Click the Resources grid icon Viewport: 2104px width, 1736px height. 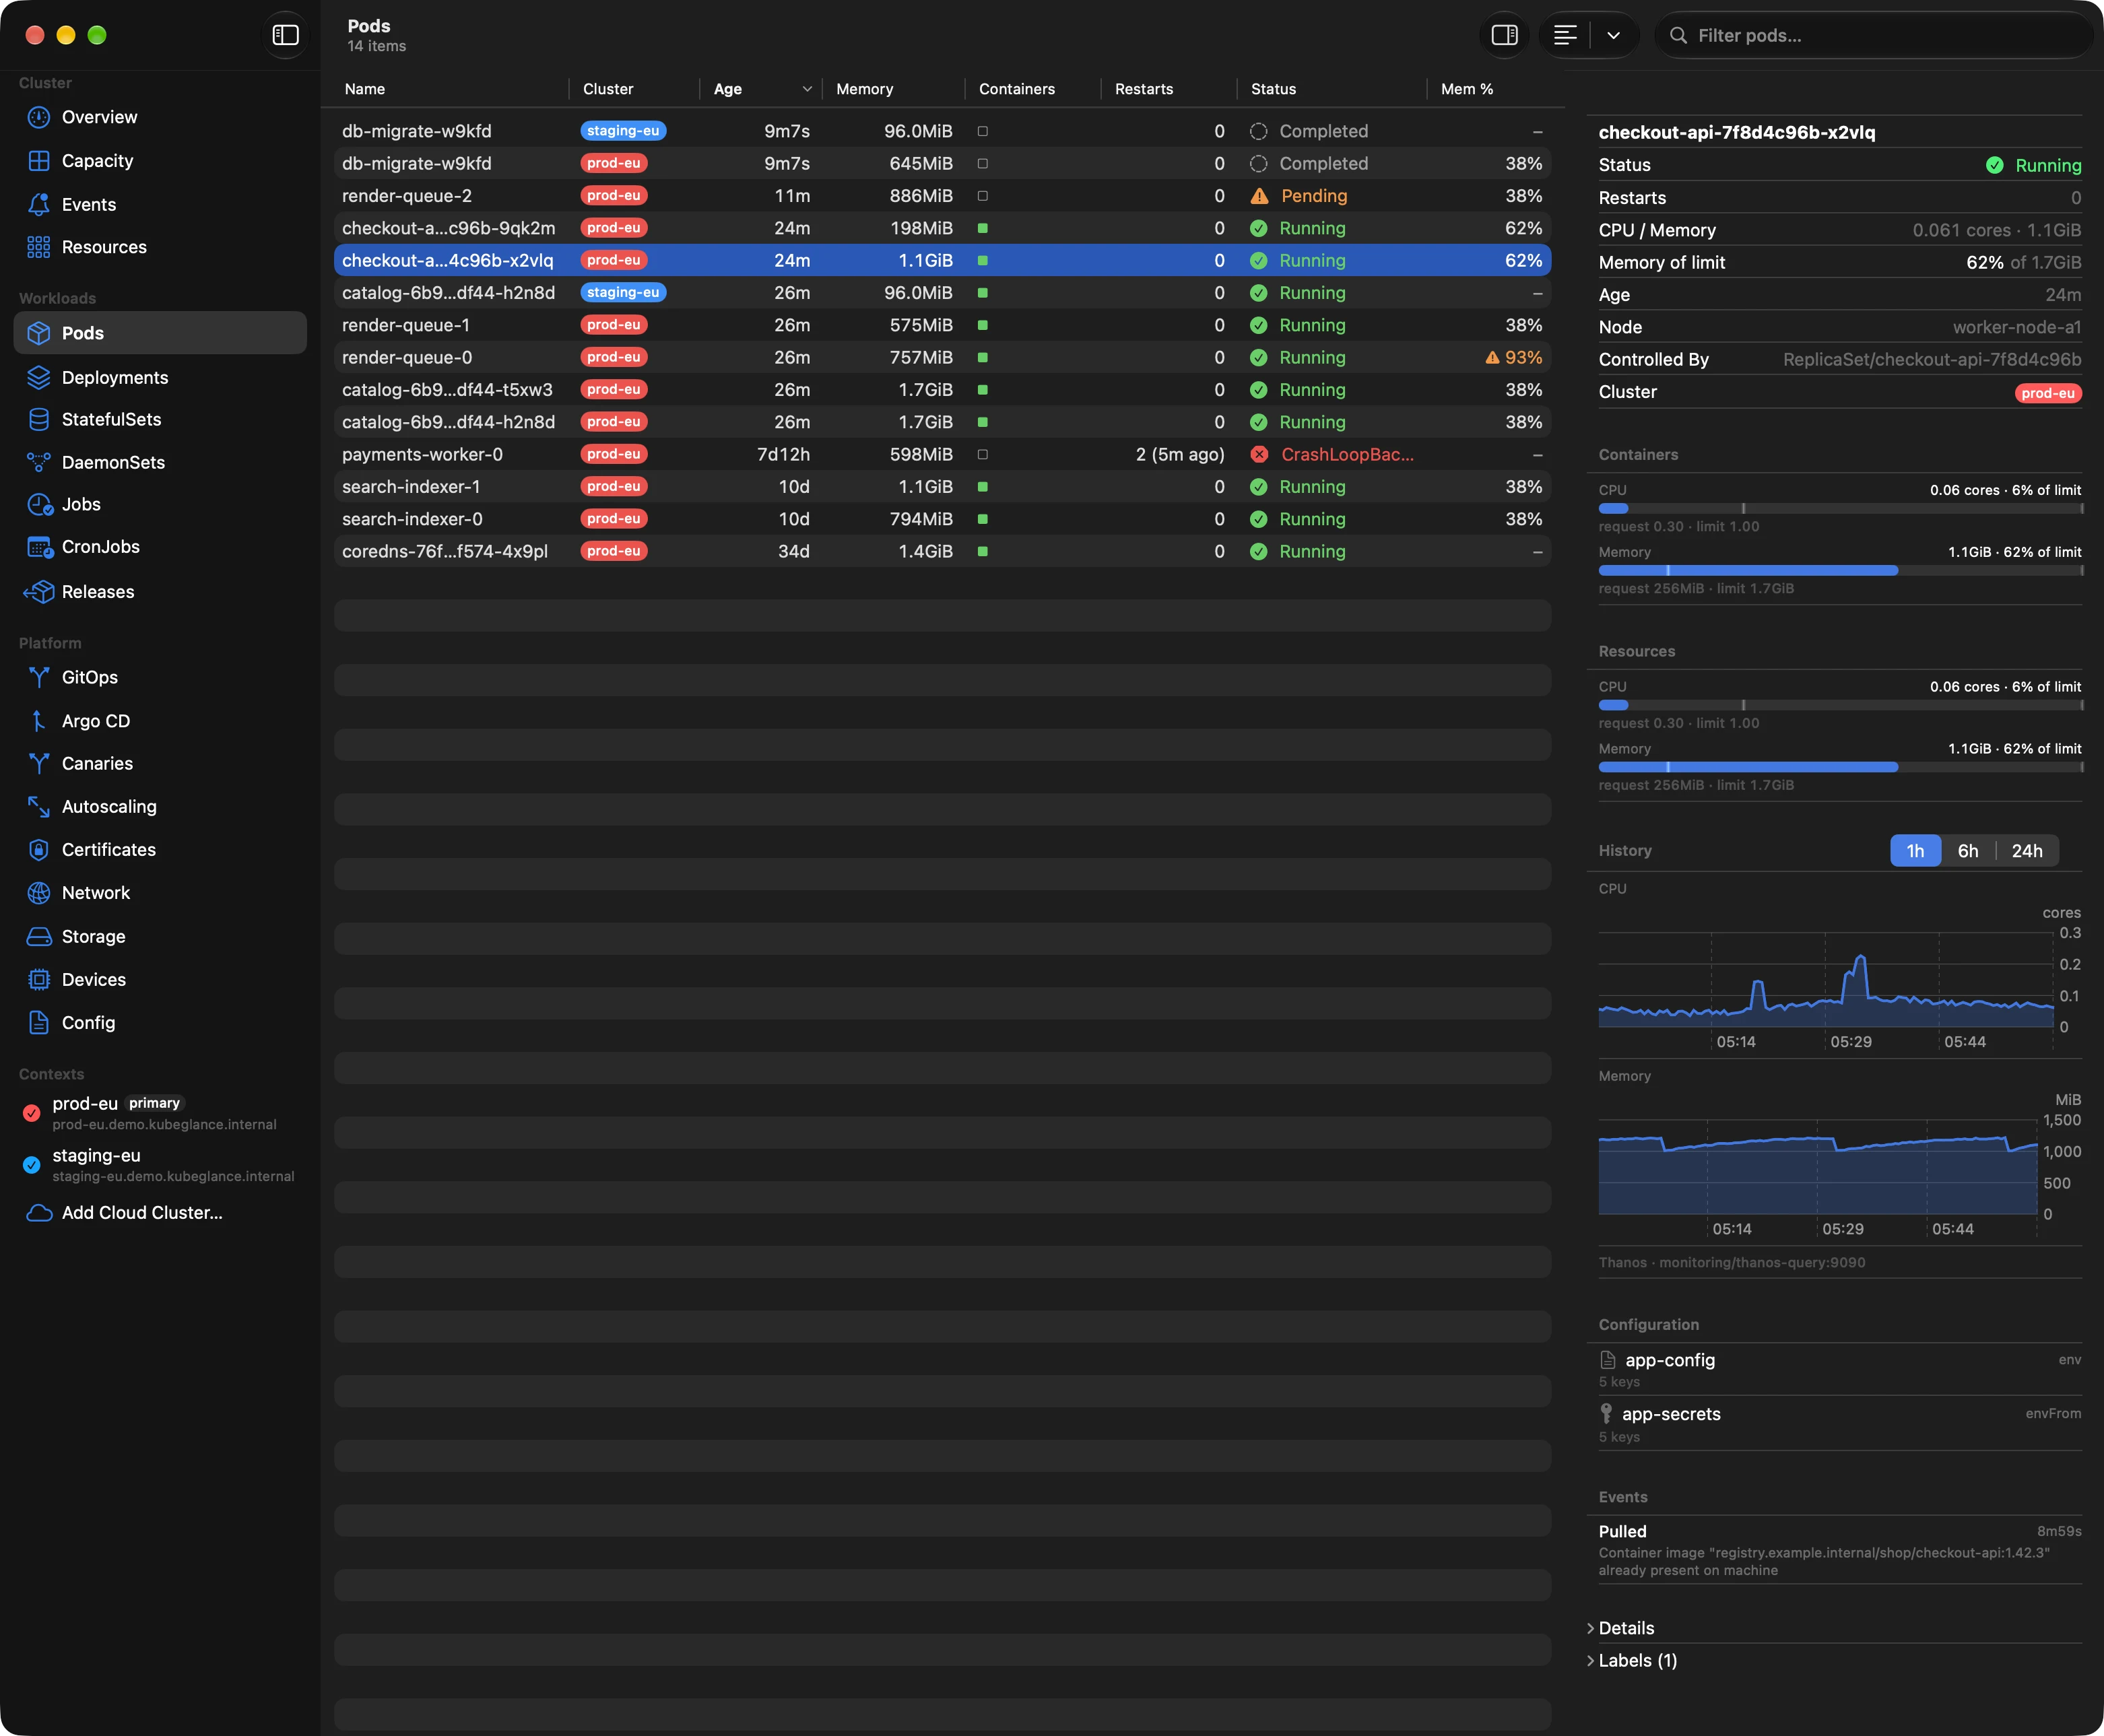38,247
